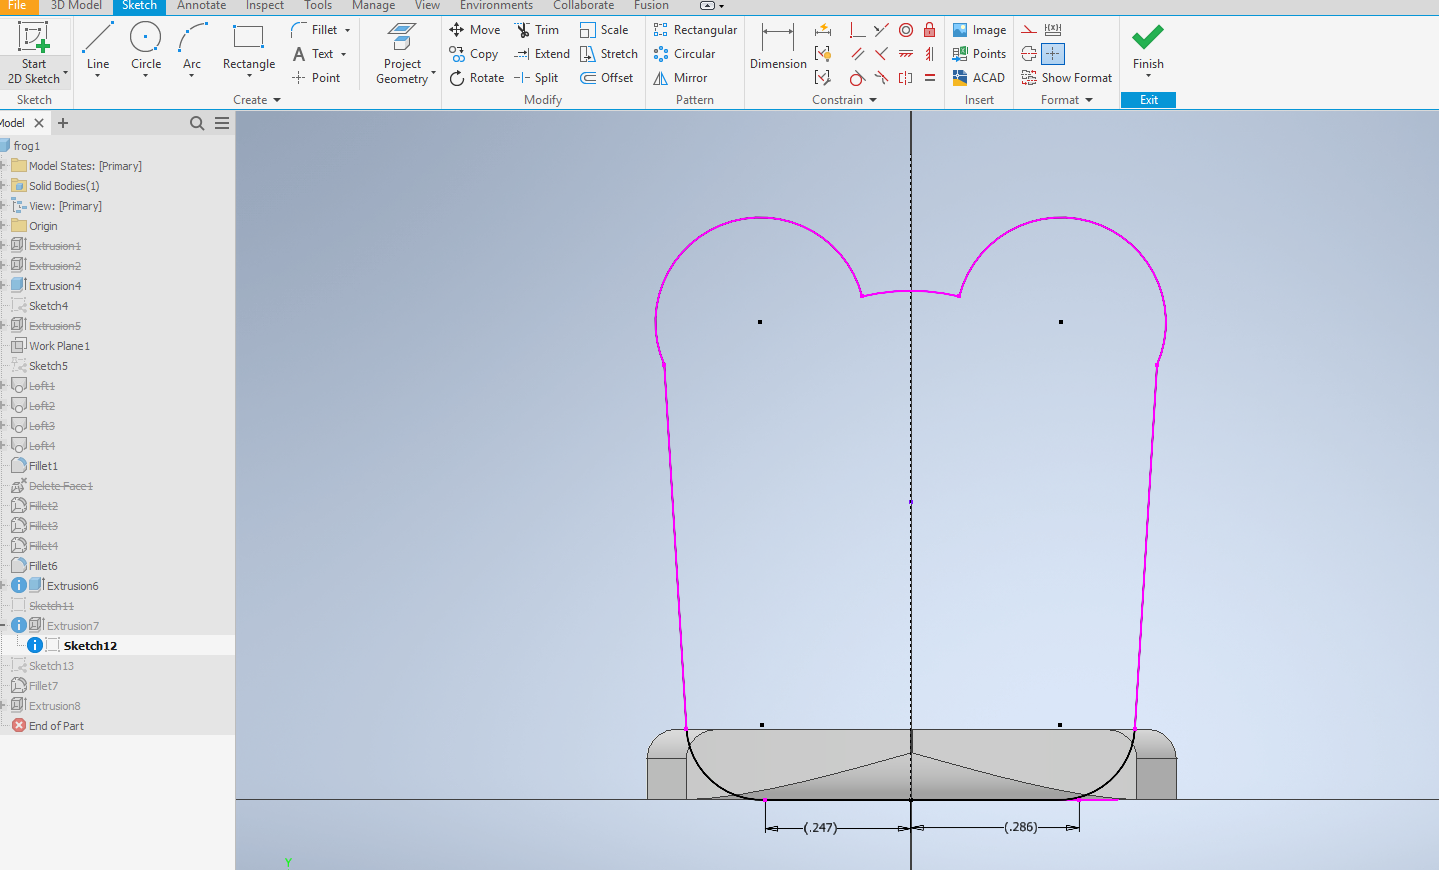Toggle Show Format display

[x=1066, y=78]
